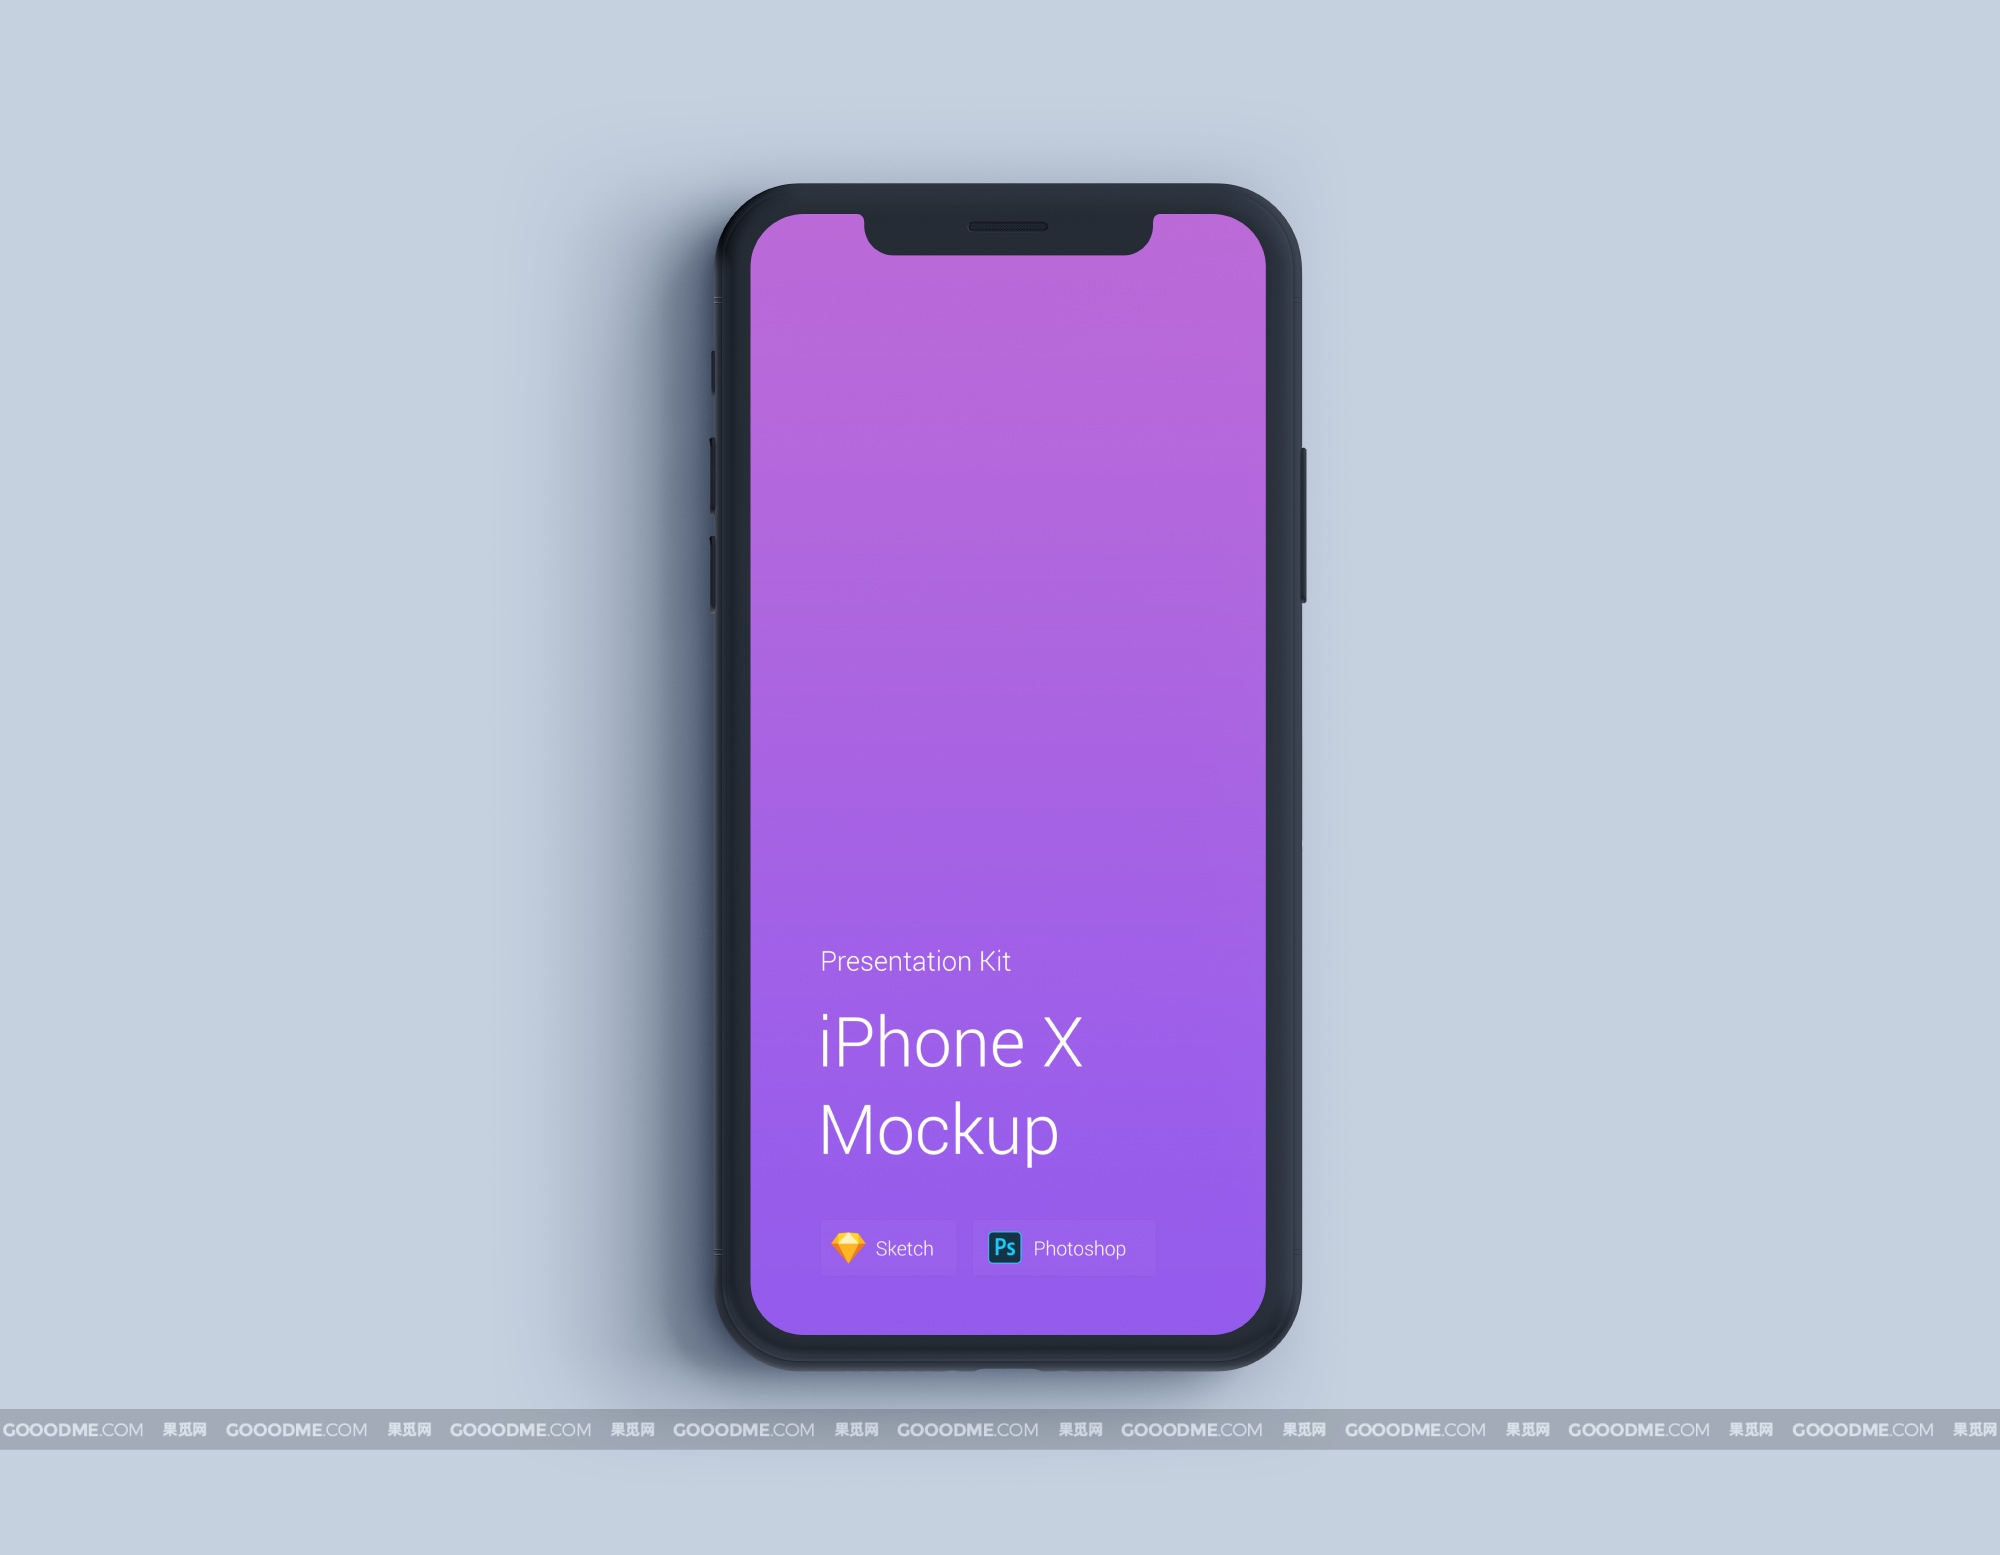Image resolution: width=2000 pixels, height=1555 pixels.
Task: Click the Sketch icon on screen
Action: (851, 1247)
